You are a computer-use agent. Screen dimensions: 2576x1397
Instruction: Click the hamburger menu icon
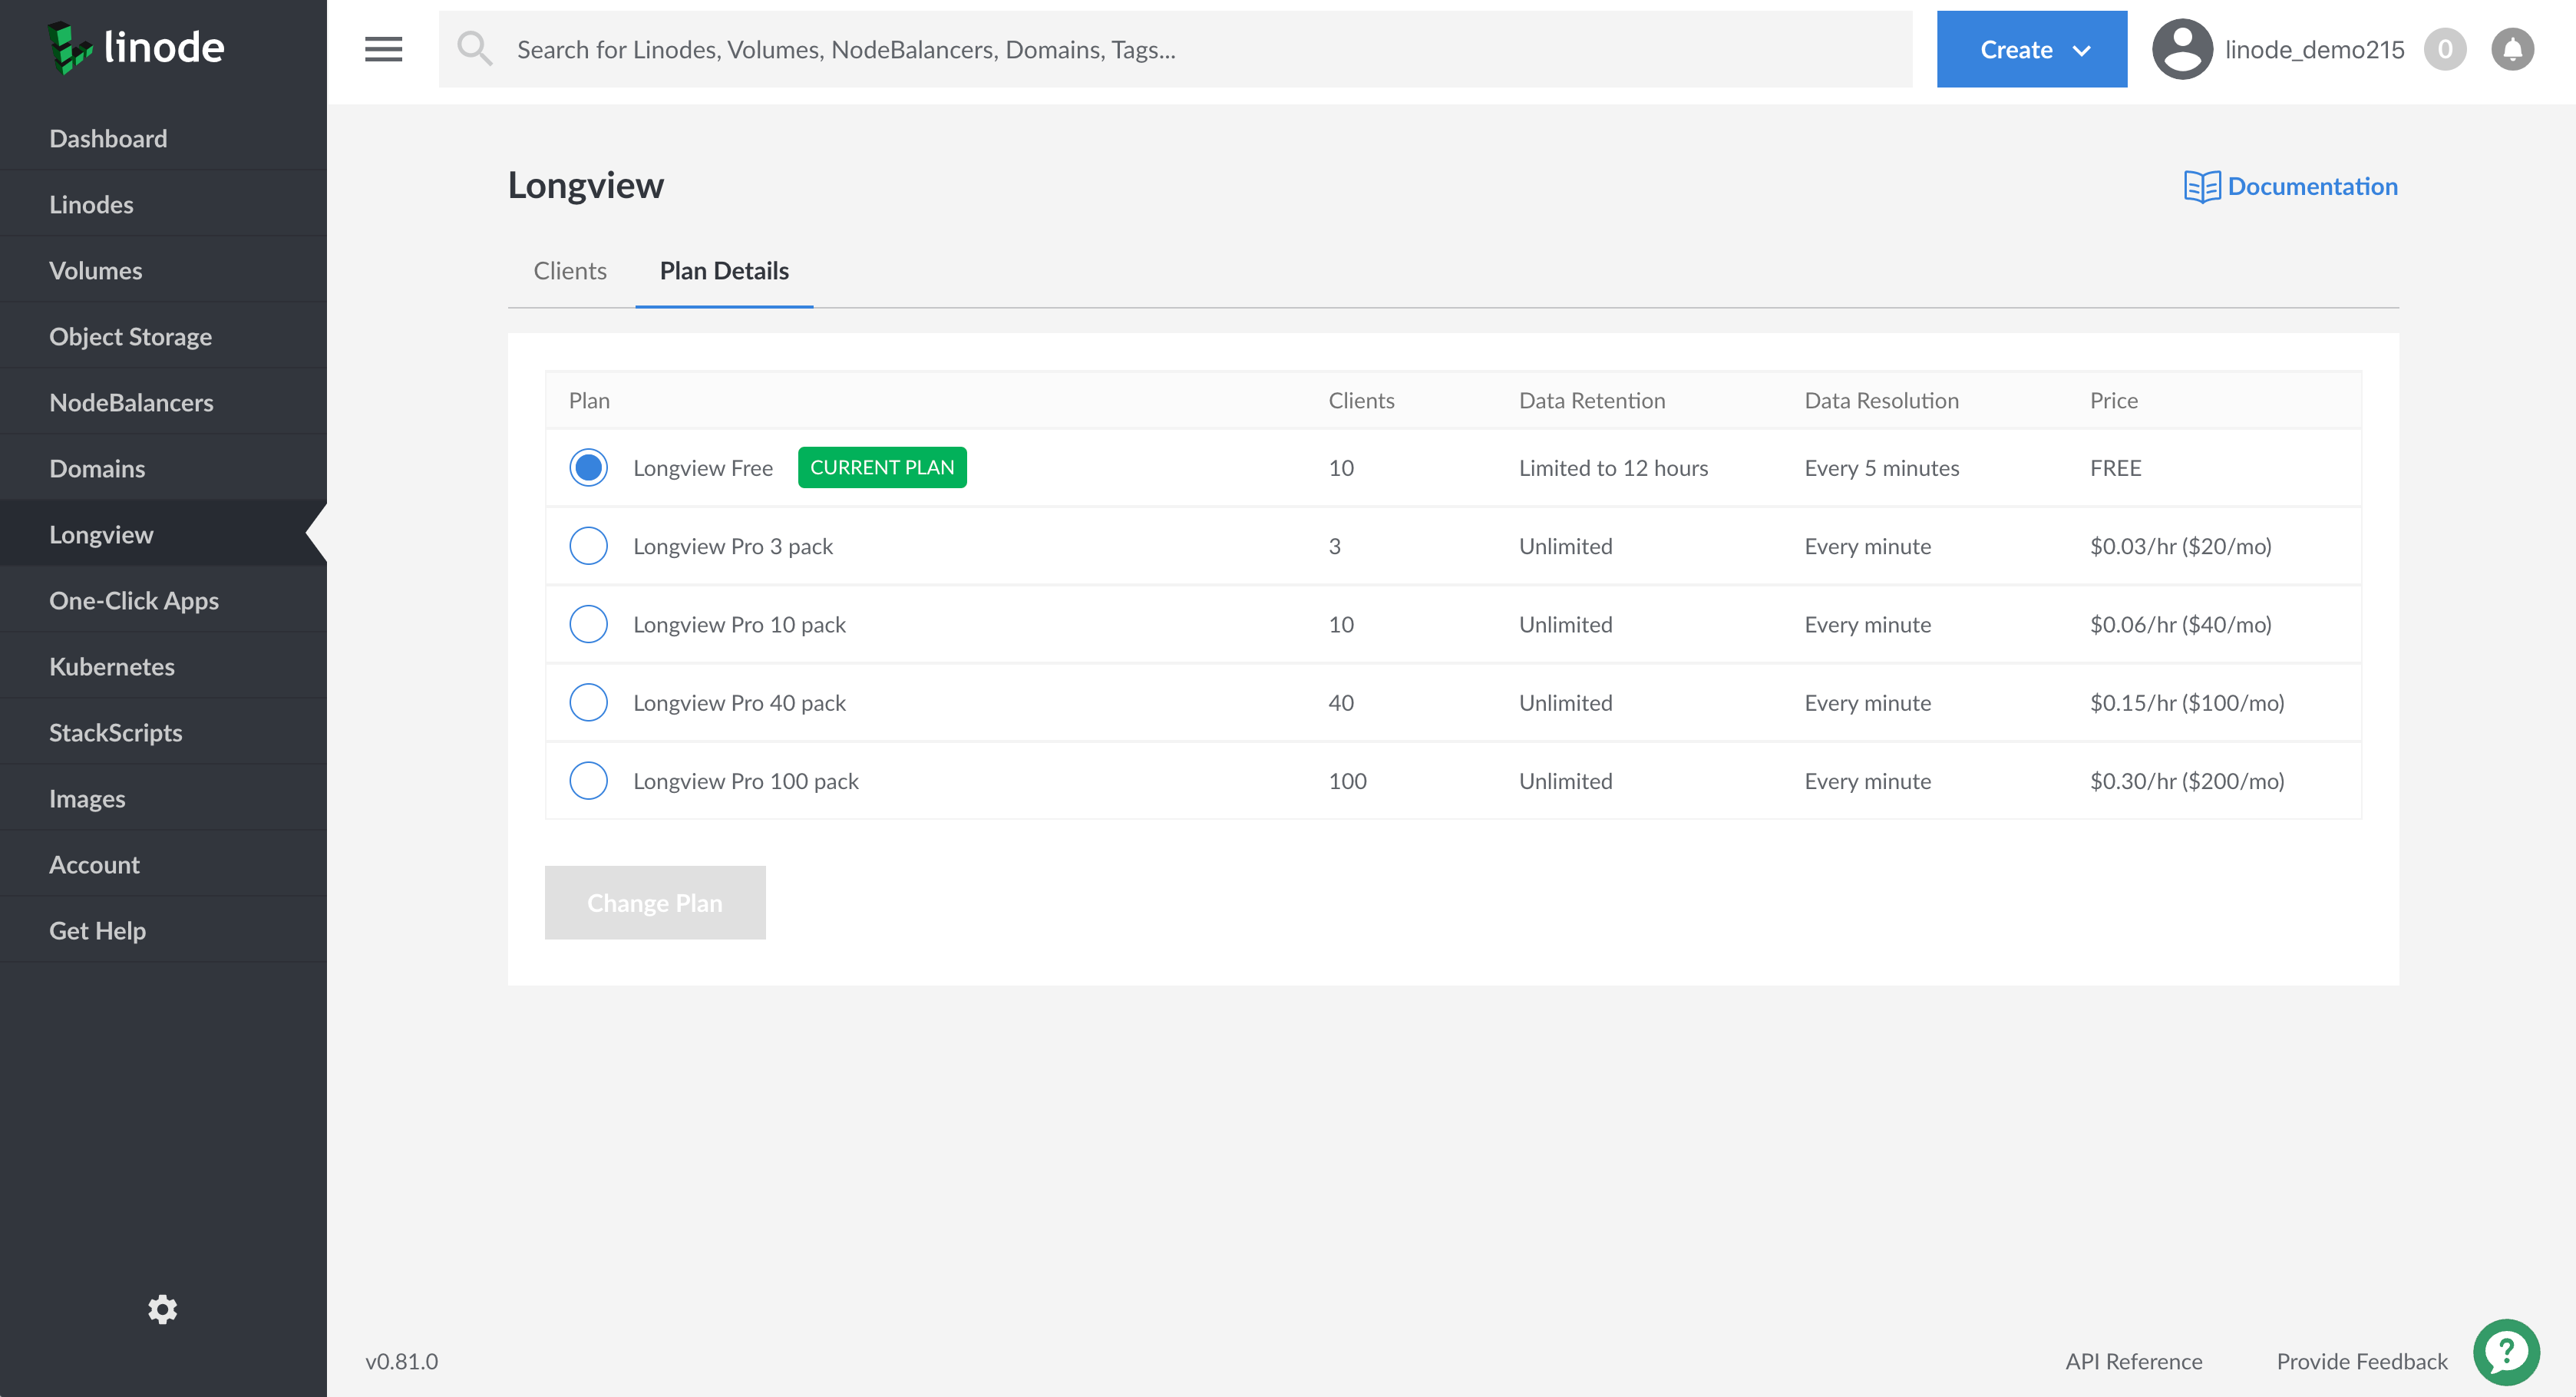381,48
